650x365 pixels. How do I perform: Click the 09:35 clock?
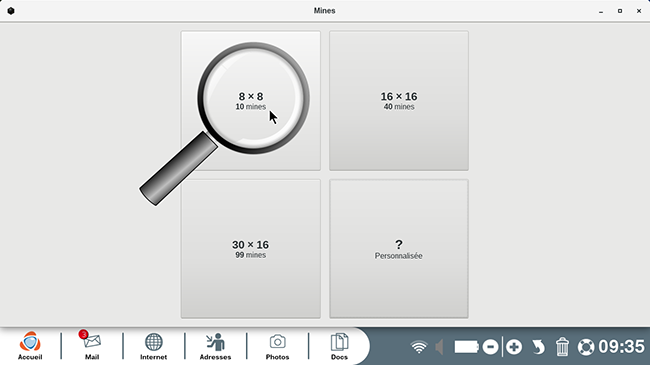click(621, 347)
